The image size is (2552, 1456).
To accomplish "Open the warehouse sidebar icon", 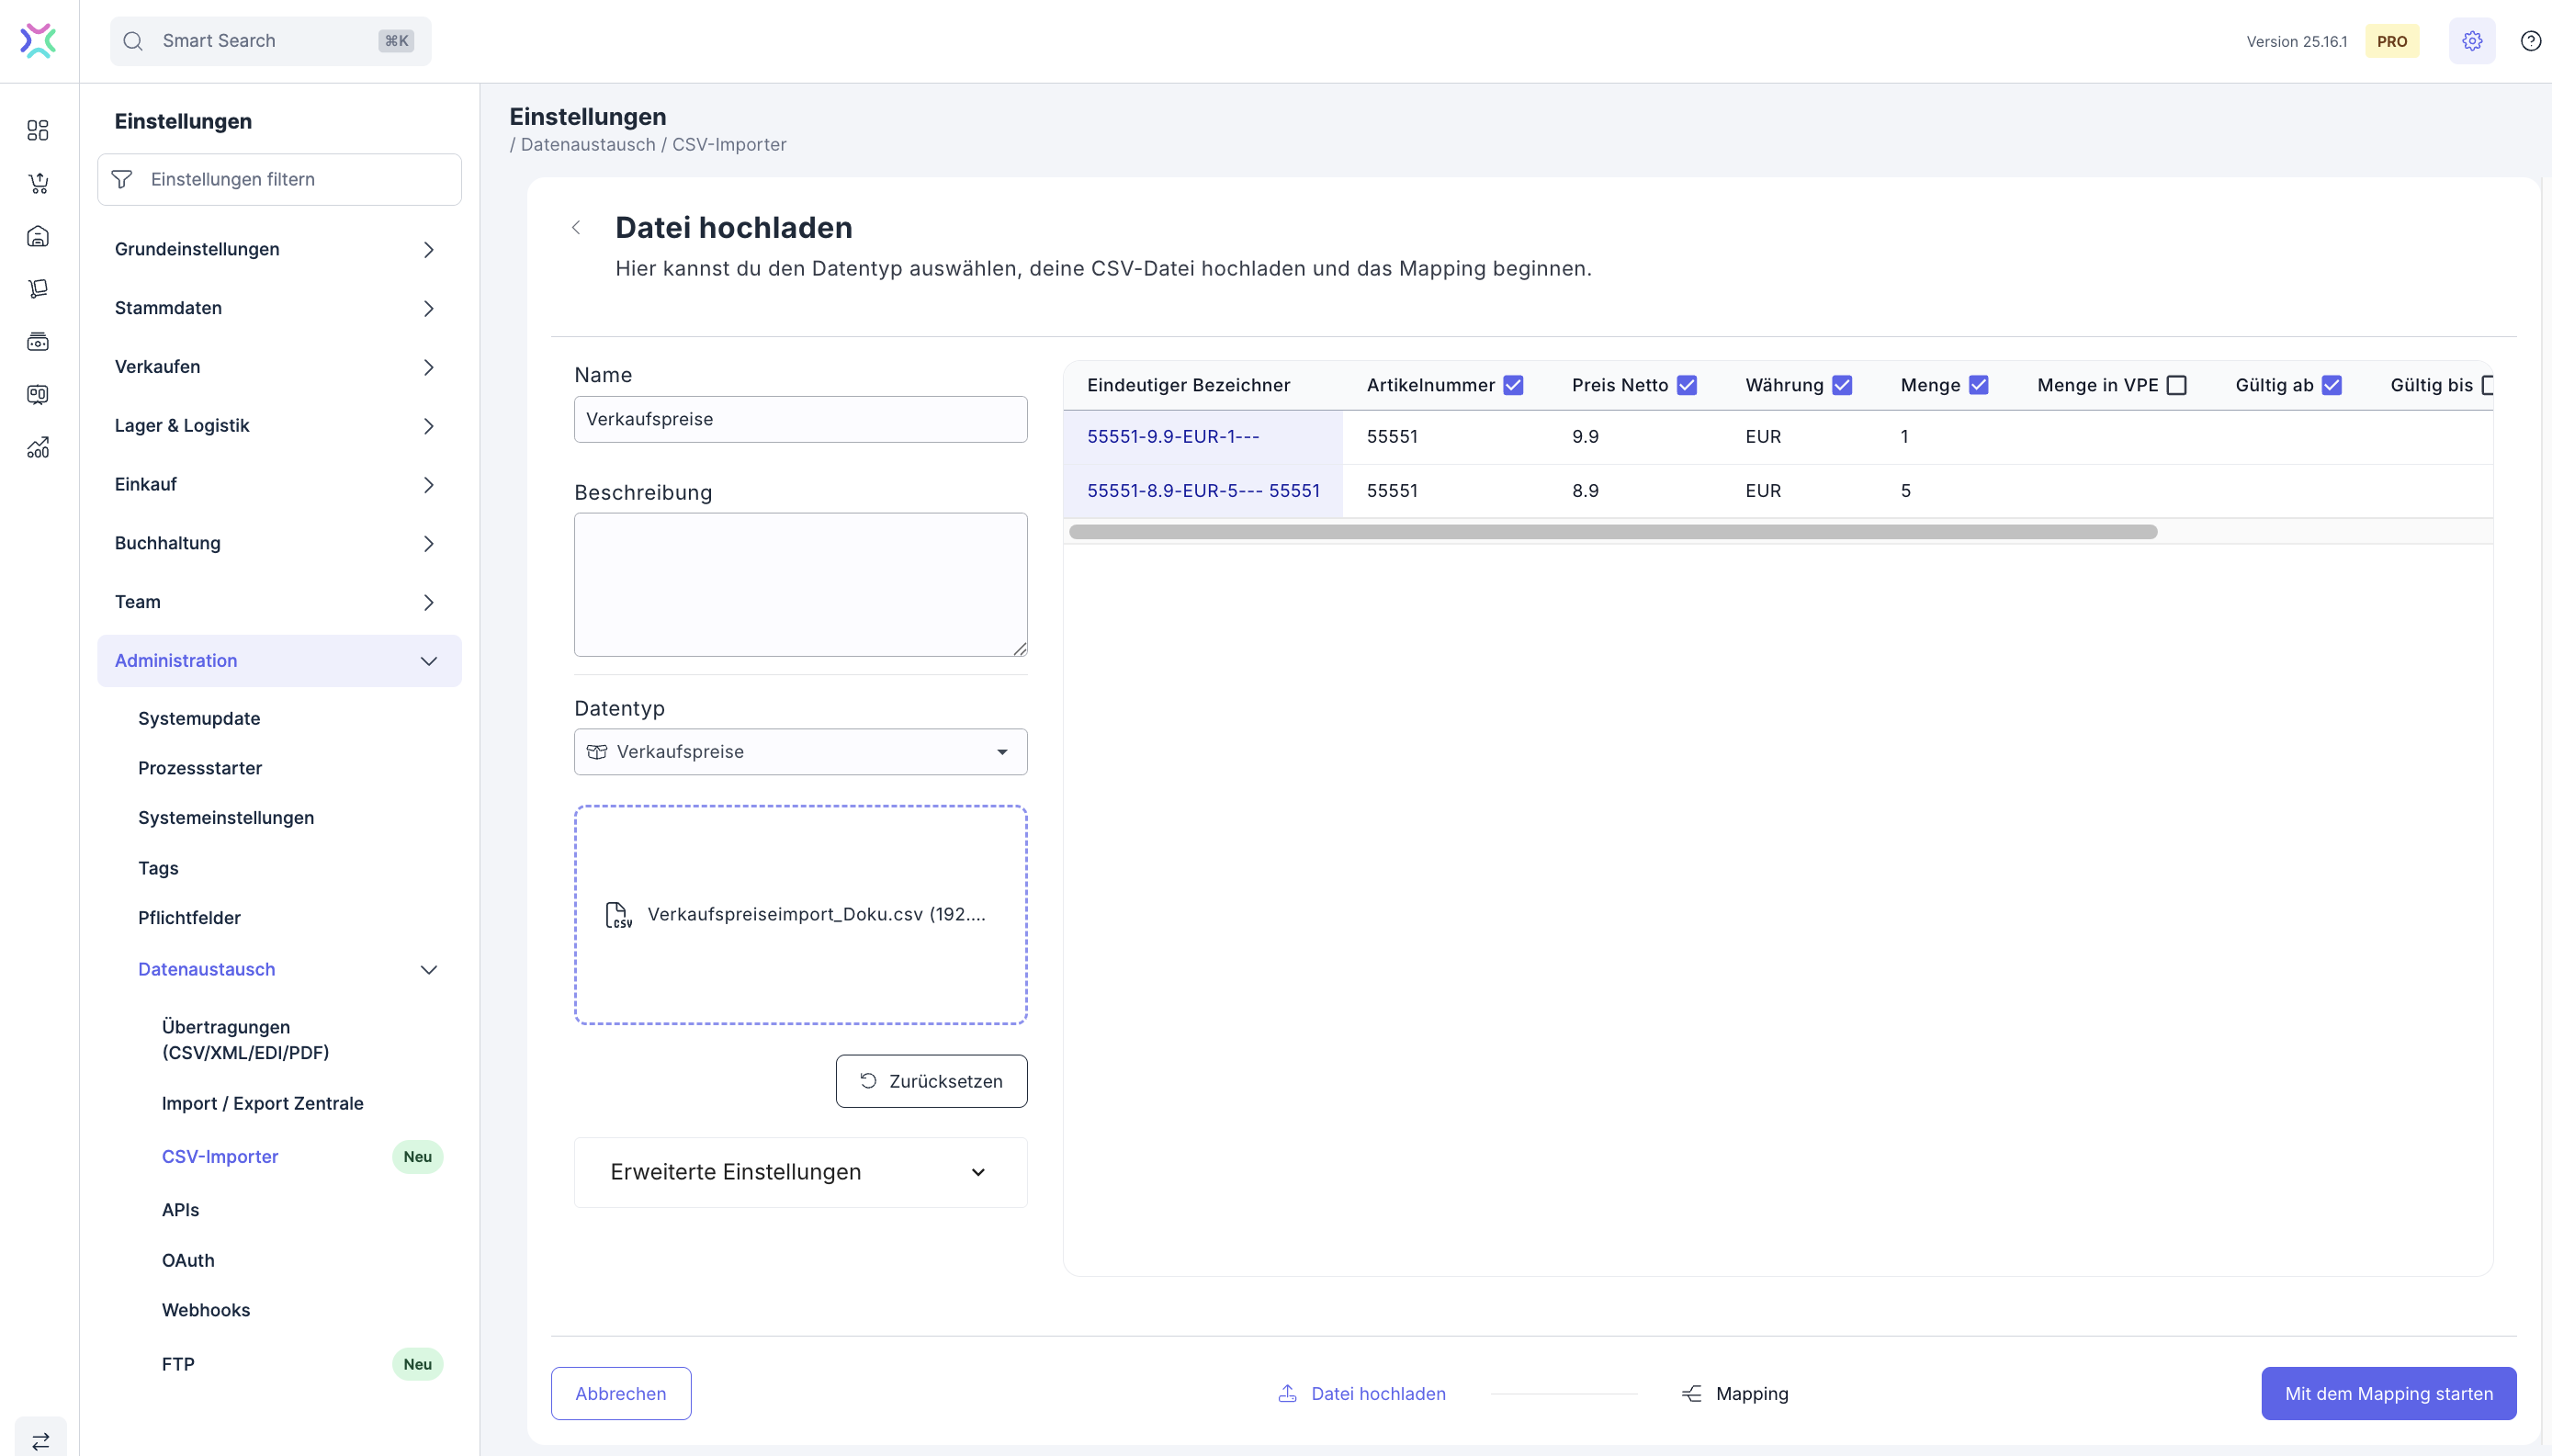I will pos(38,236).
